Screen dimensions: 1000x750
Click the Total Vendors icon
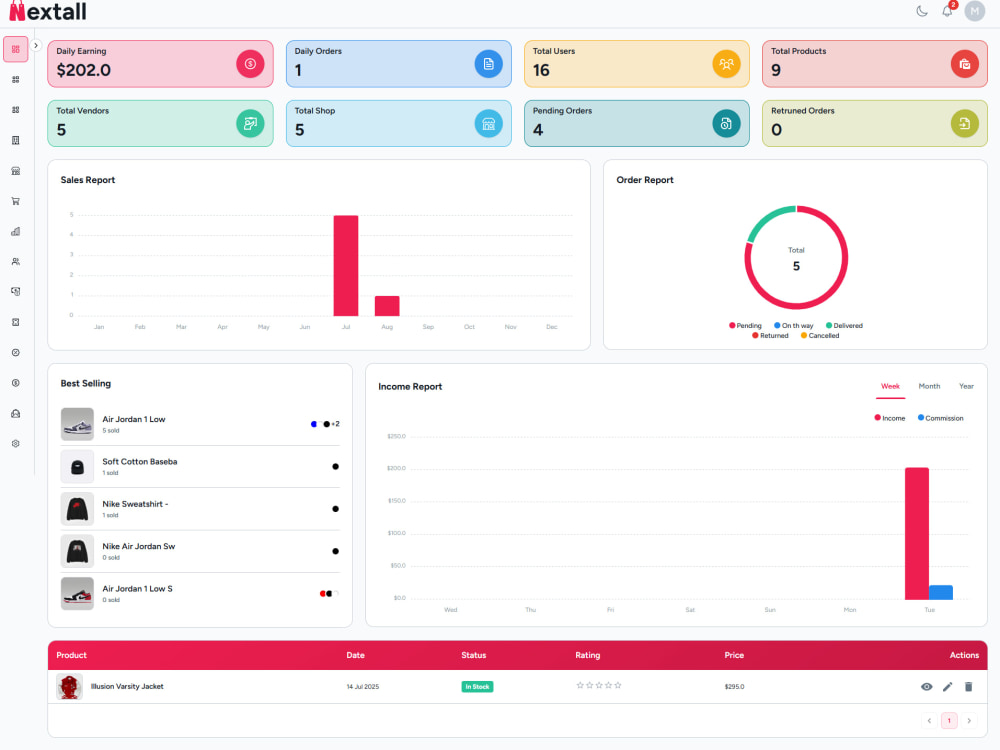pos(250,123)
